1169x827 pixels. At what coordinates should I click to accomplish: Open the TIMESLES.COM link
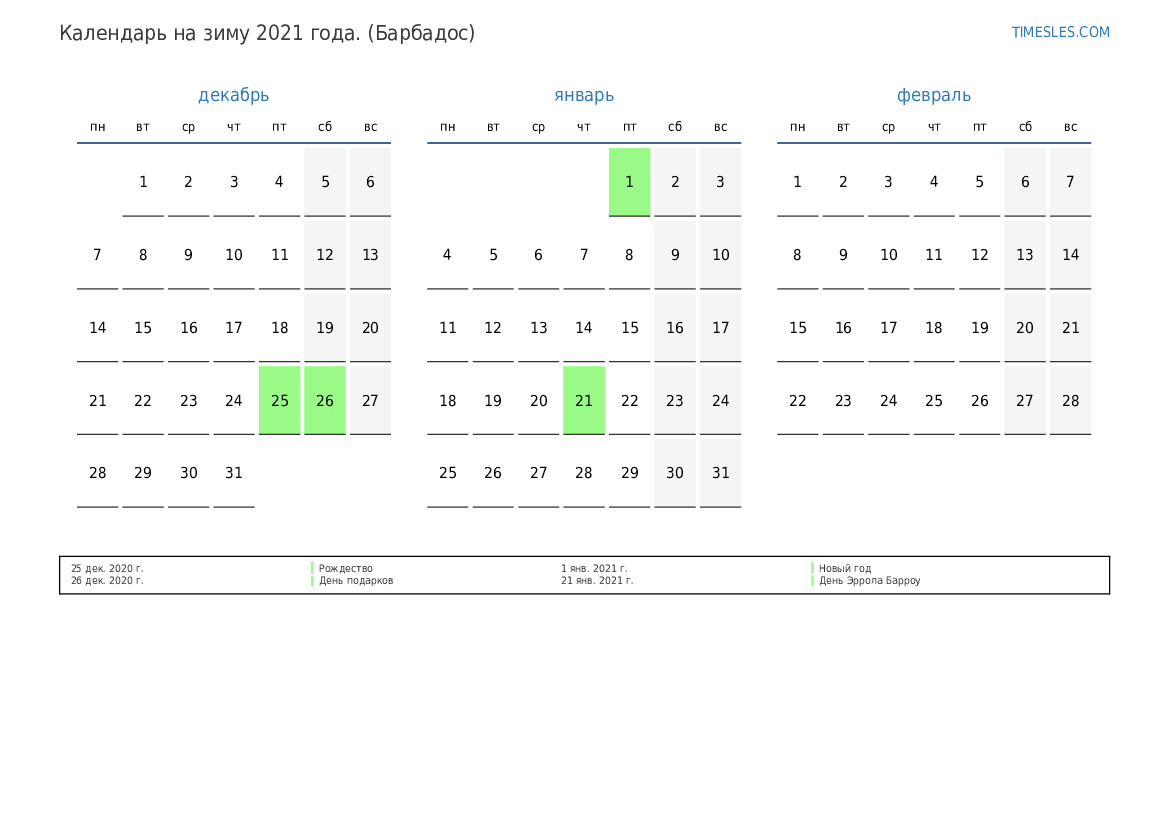point(1060,32)
